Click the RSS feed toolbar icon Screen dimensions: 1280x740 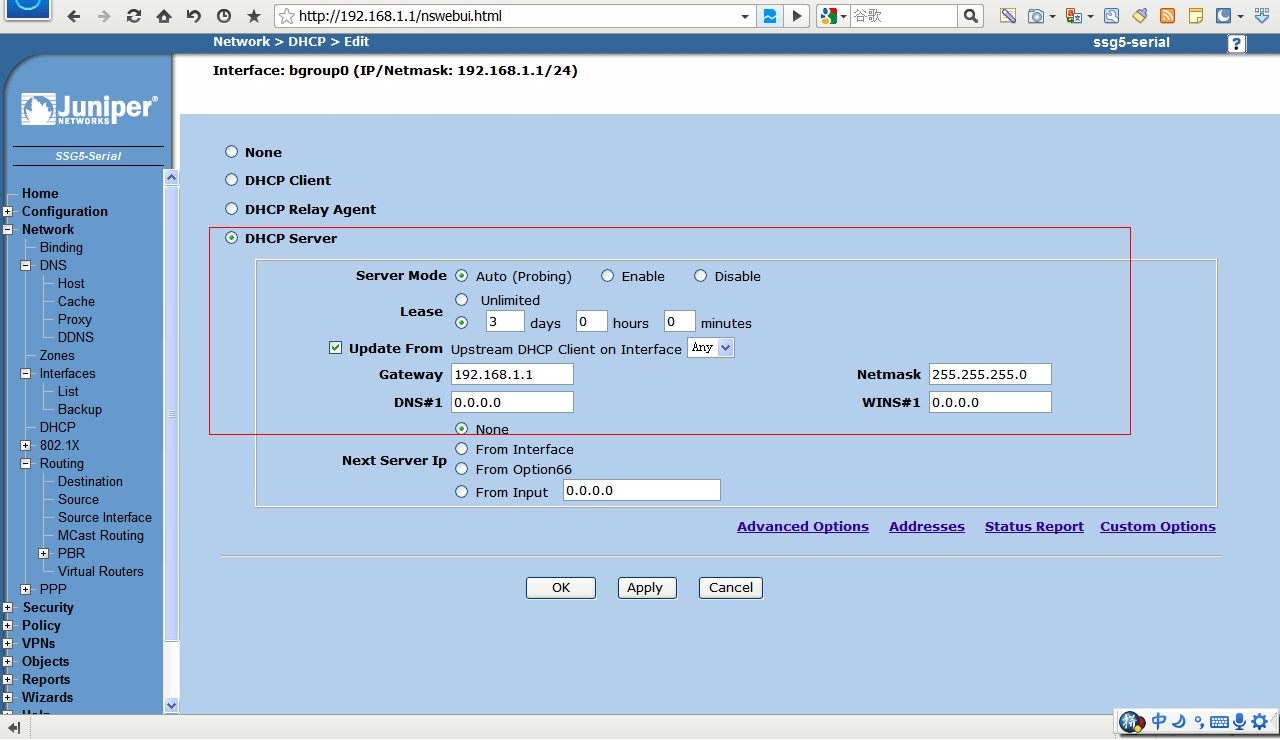pyautogui.click(x=1167, y=16)
